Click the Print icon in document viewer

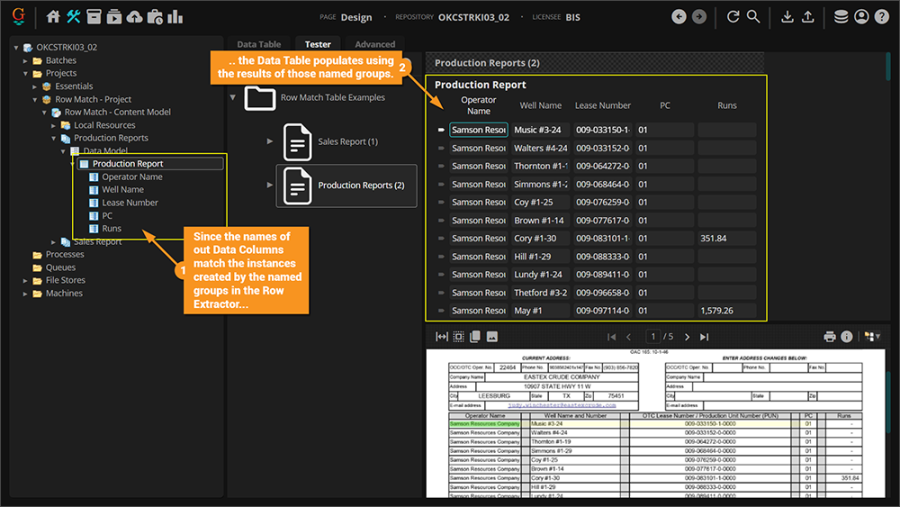tap(829, 337)
